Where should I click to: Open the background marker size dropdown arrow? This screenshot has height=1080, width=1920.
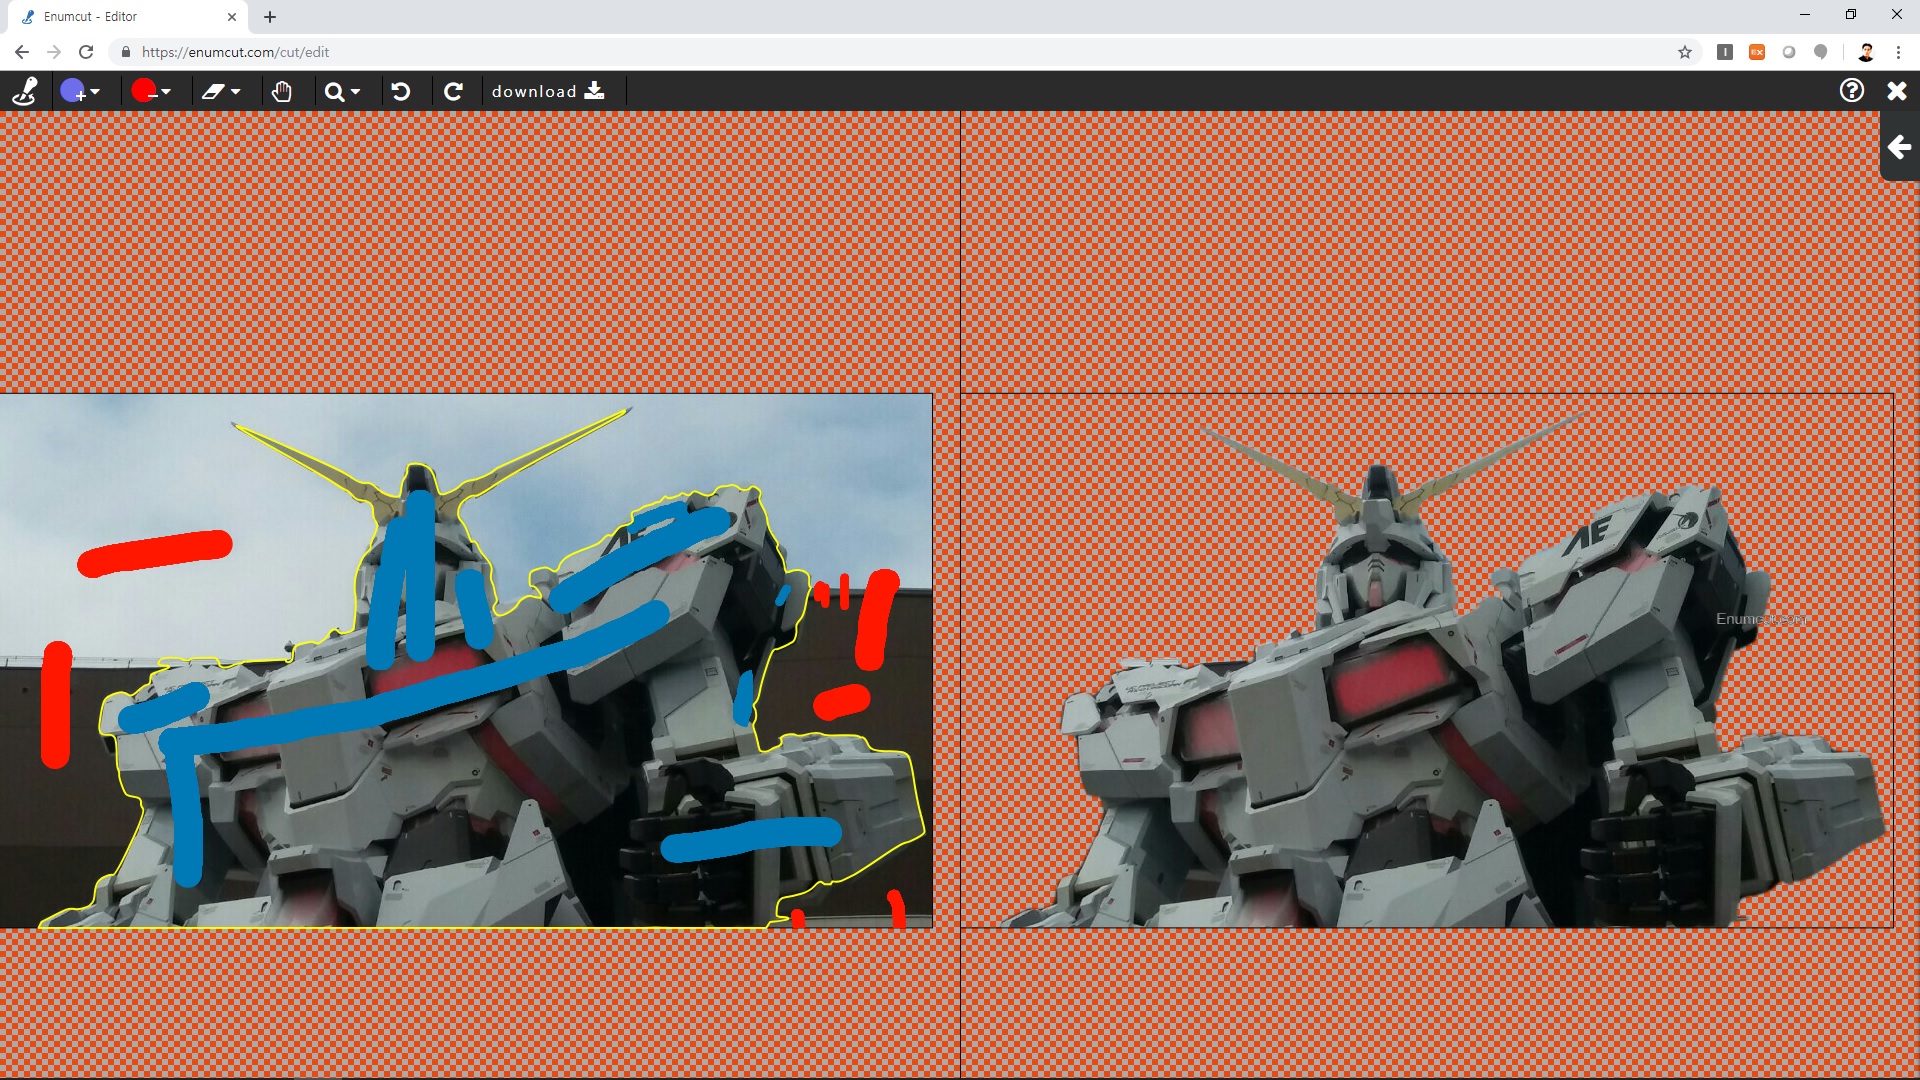click(x=166, y=92)
